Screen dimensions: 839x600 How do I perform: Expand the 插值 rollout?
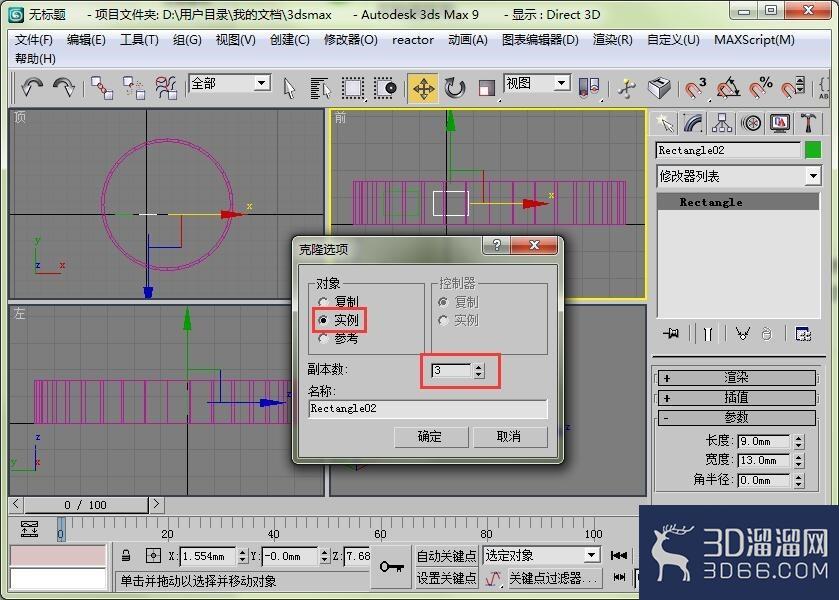coord(736,398)
